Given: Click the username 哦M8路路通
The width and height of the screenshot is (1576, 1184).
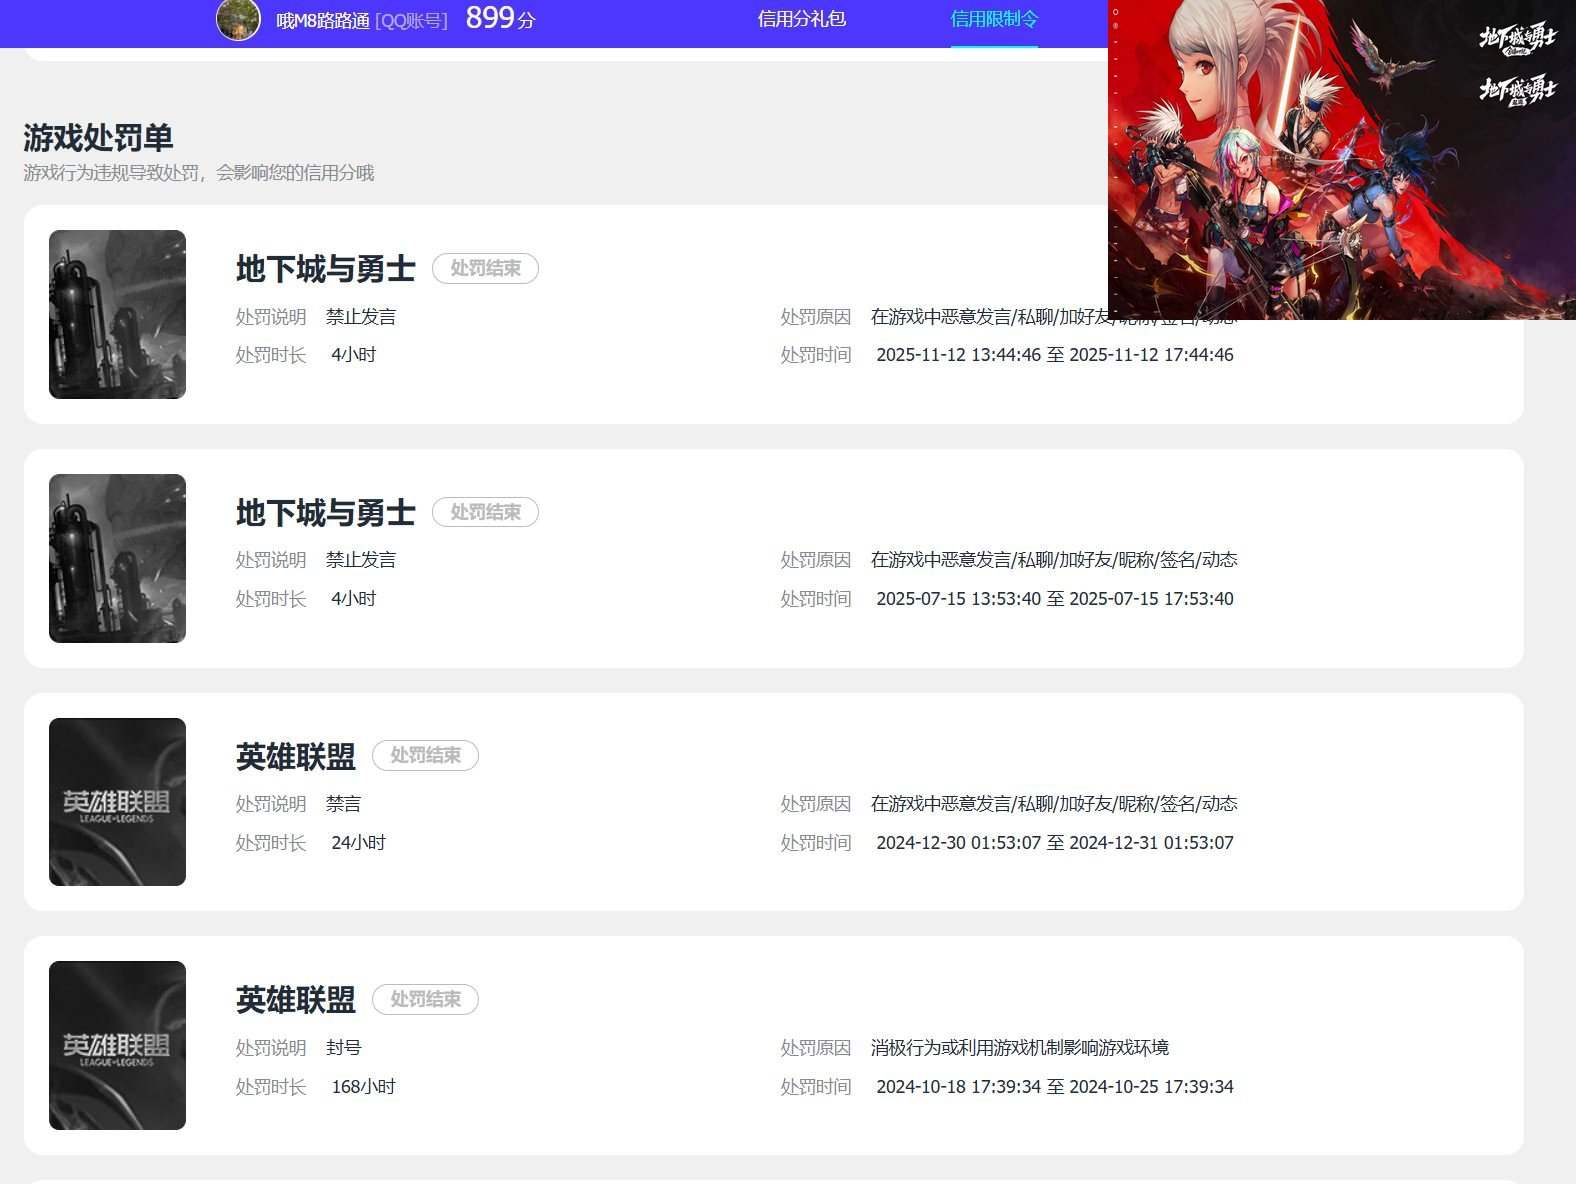Looking at the screenshot, I should pos(323,21).
